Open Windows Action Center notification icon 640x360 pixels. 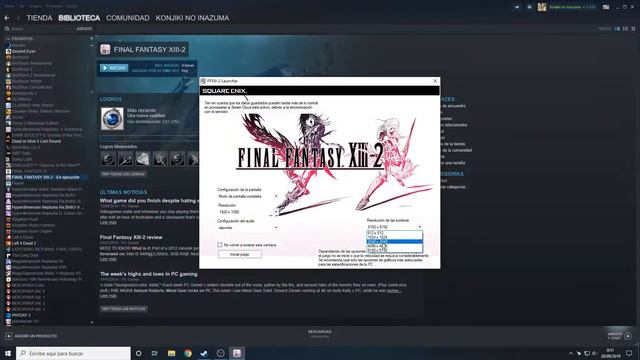(629, 353)
